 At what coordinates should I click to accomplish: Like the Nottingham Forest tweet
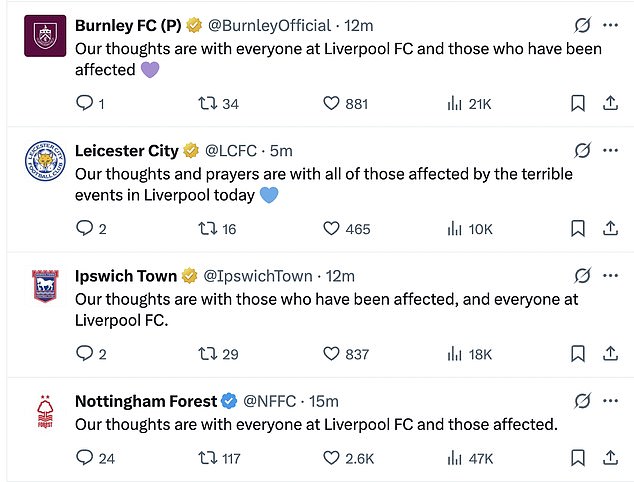click(332, 458)
